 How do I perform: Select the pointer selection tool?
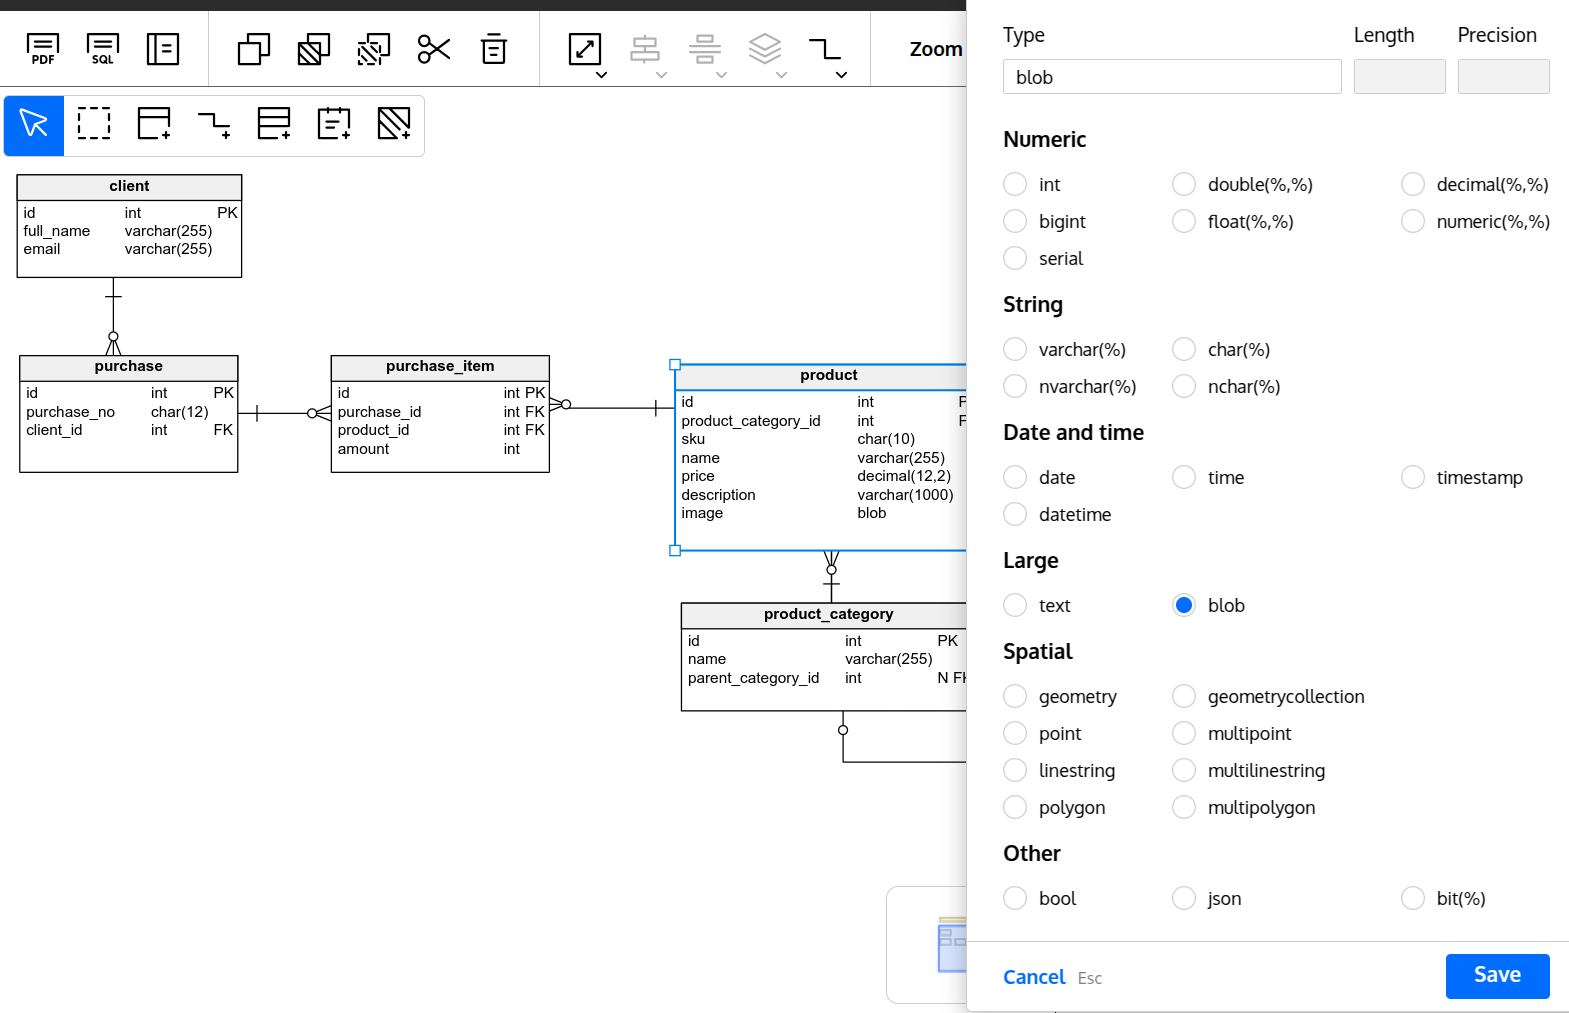coord(34,125)
